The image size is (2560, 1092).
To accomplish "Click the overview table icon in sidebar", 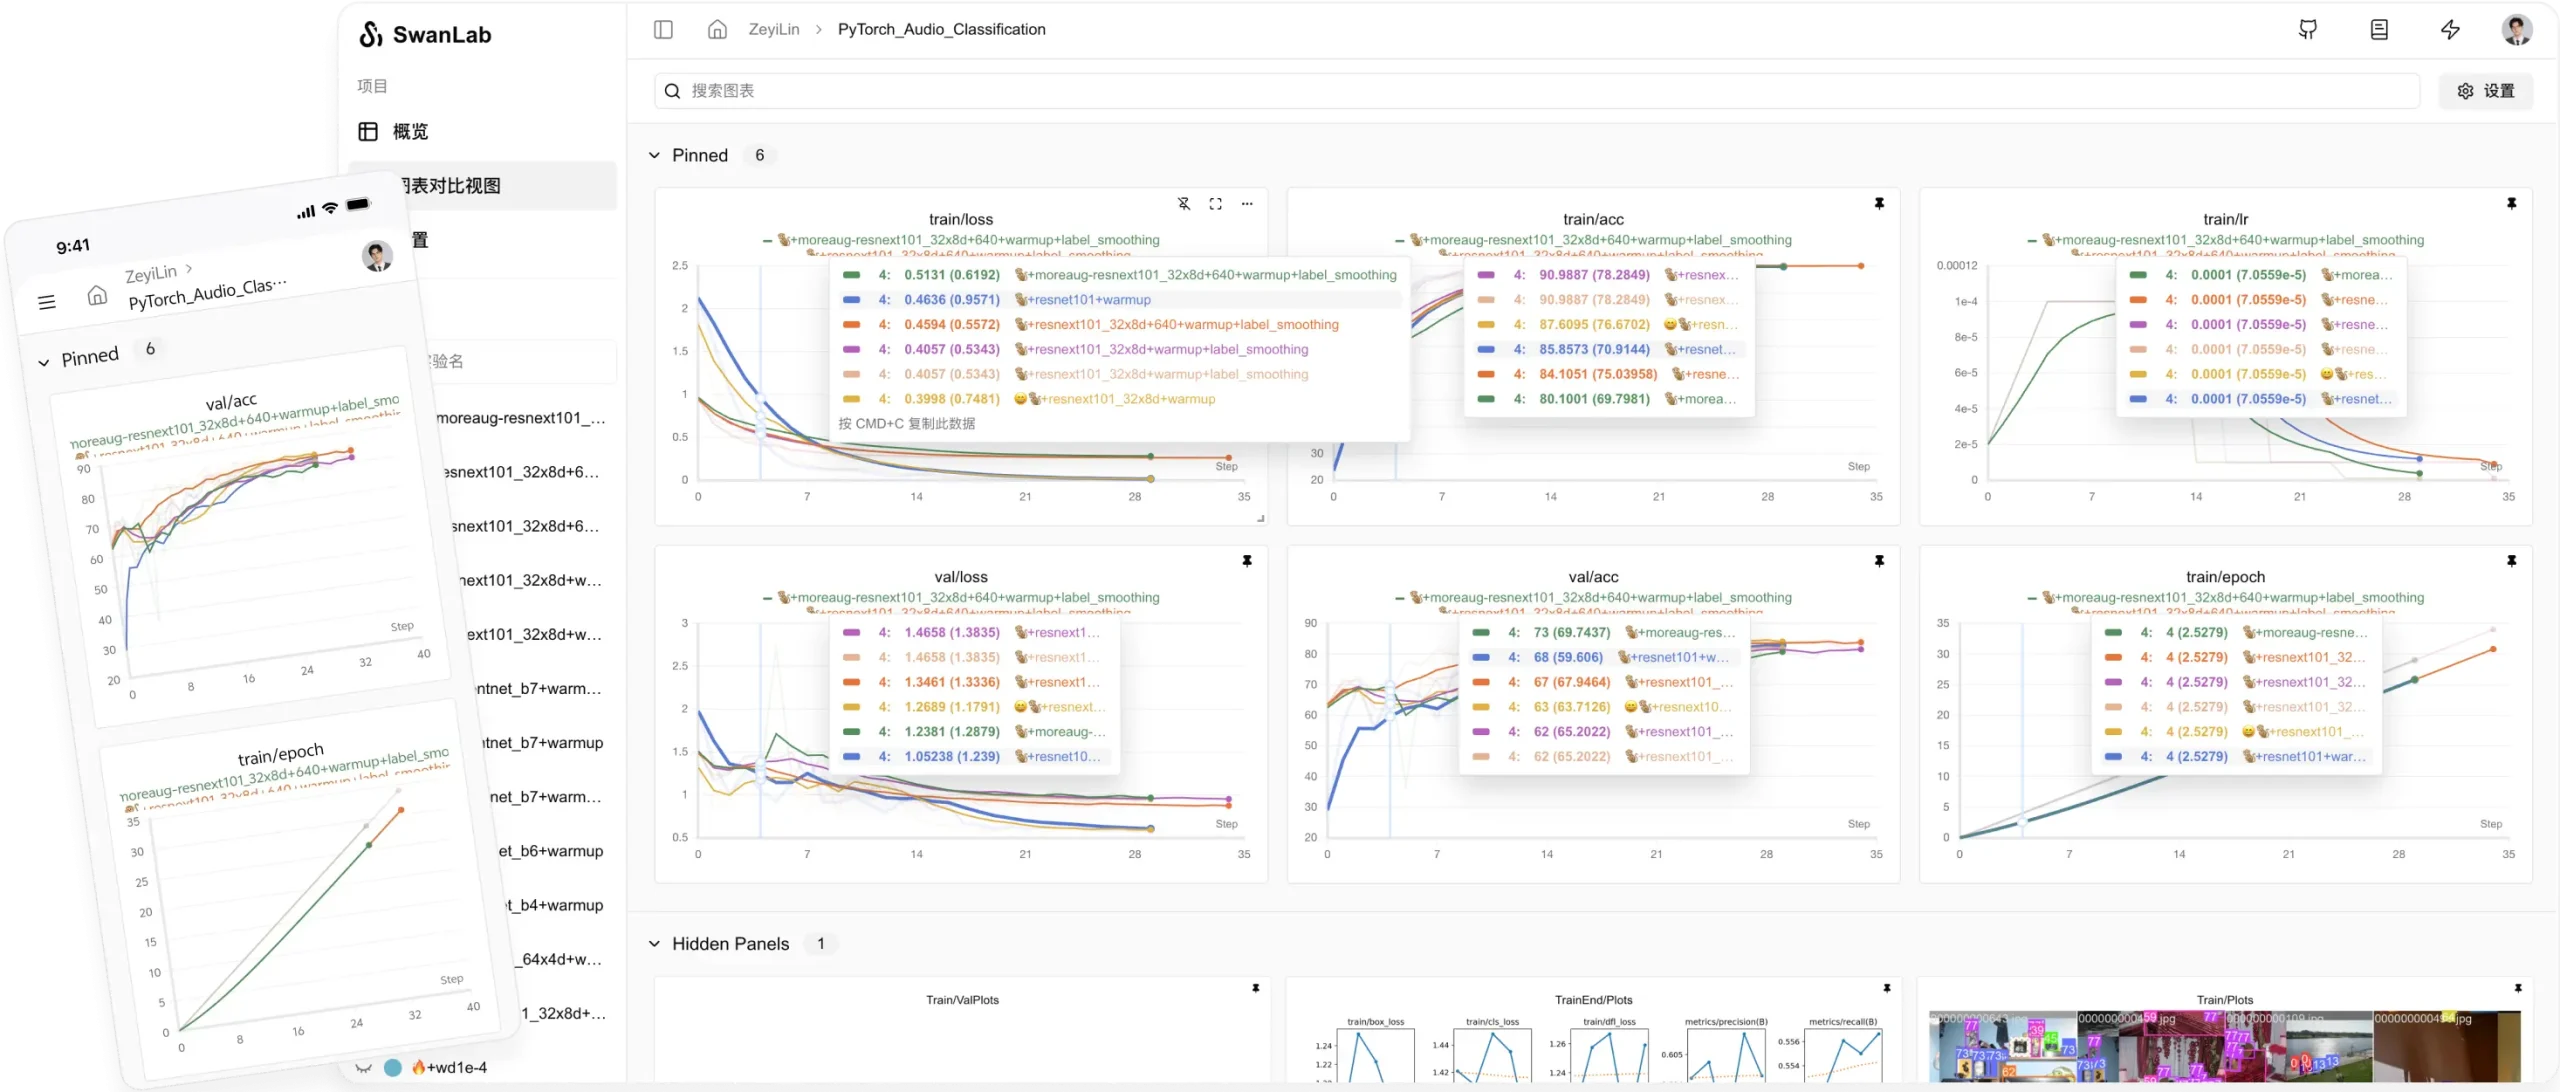I will click(368, 132).
